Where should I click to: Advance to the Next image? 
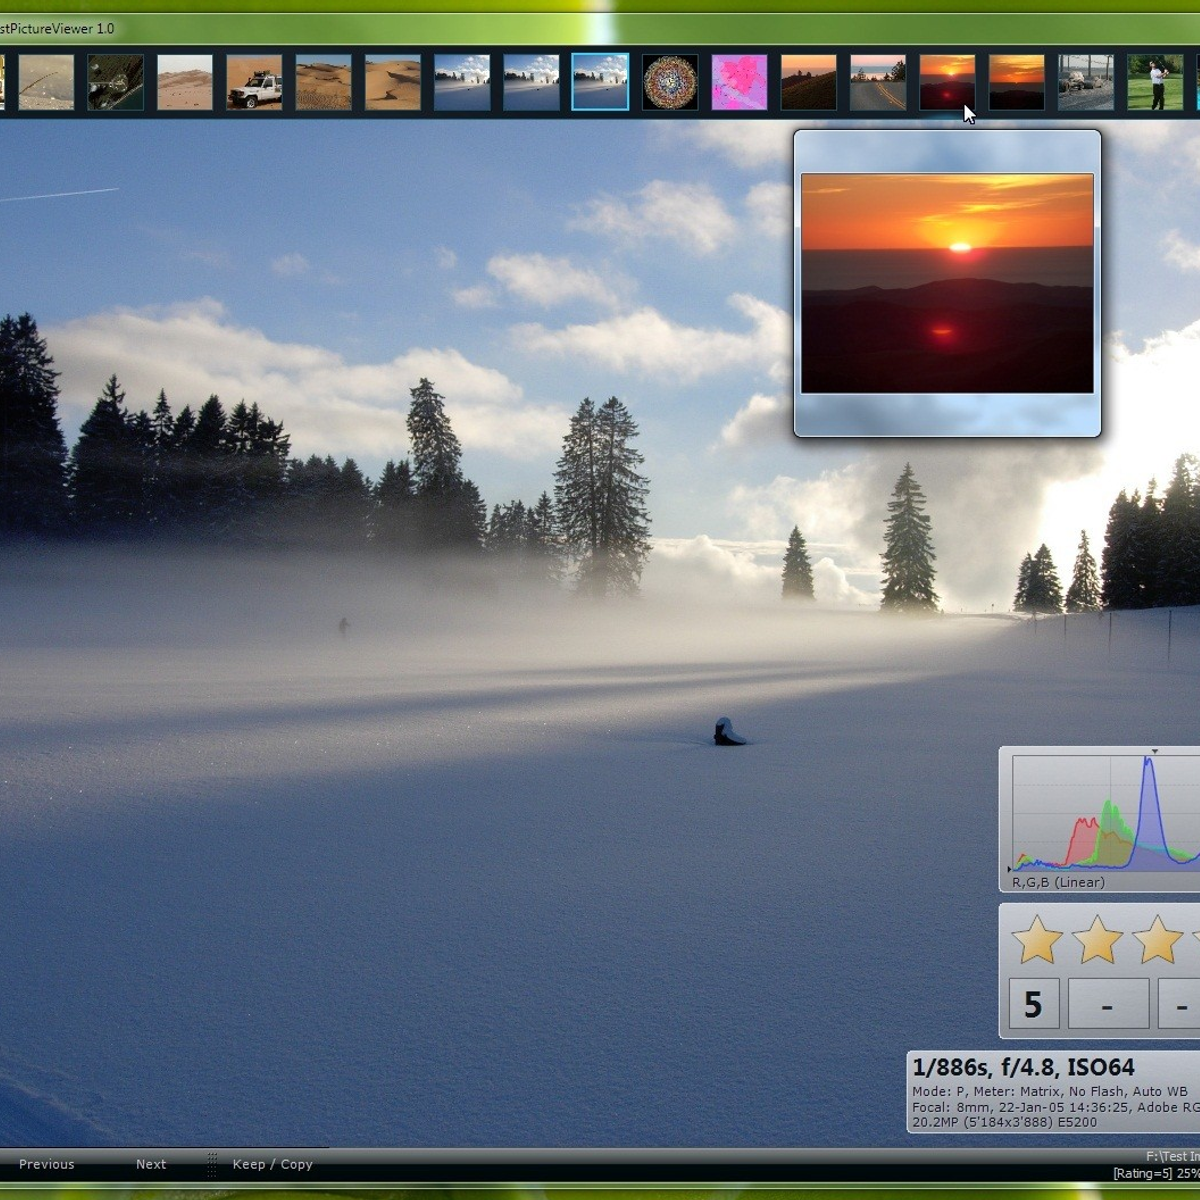(151, 1164)
